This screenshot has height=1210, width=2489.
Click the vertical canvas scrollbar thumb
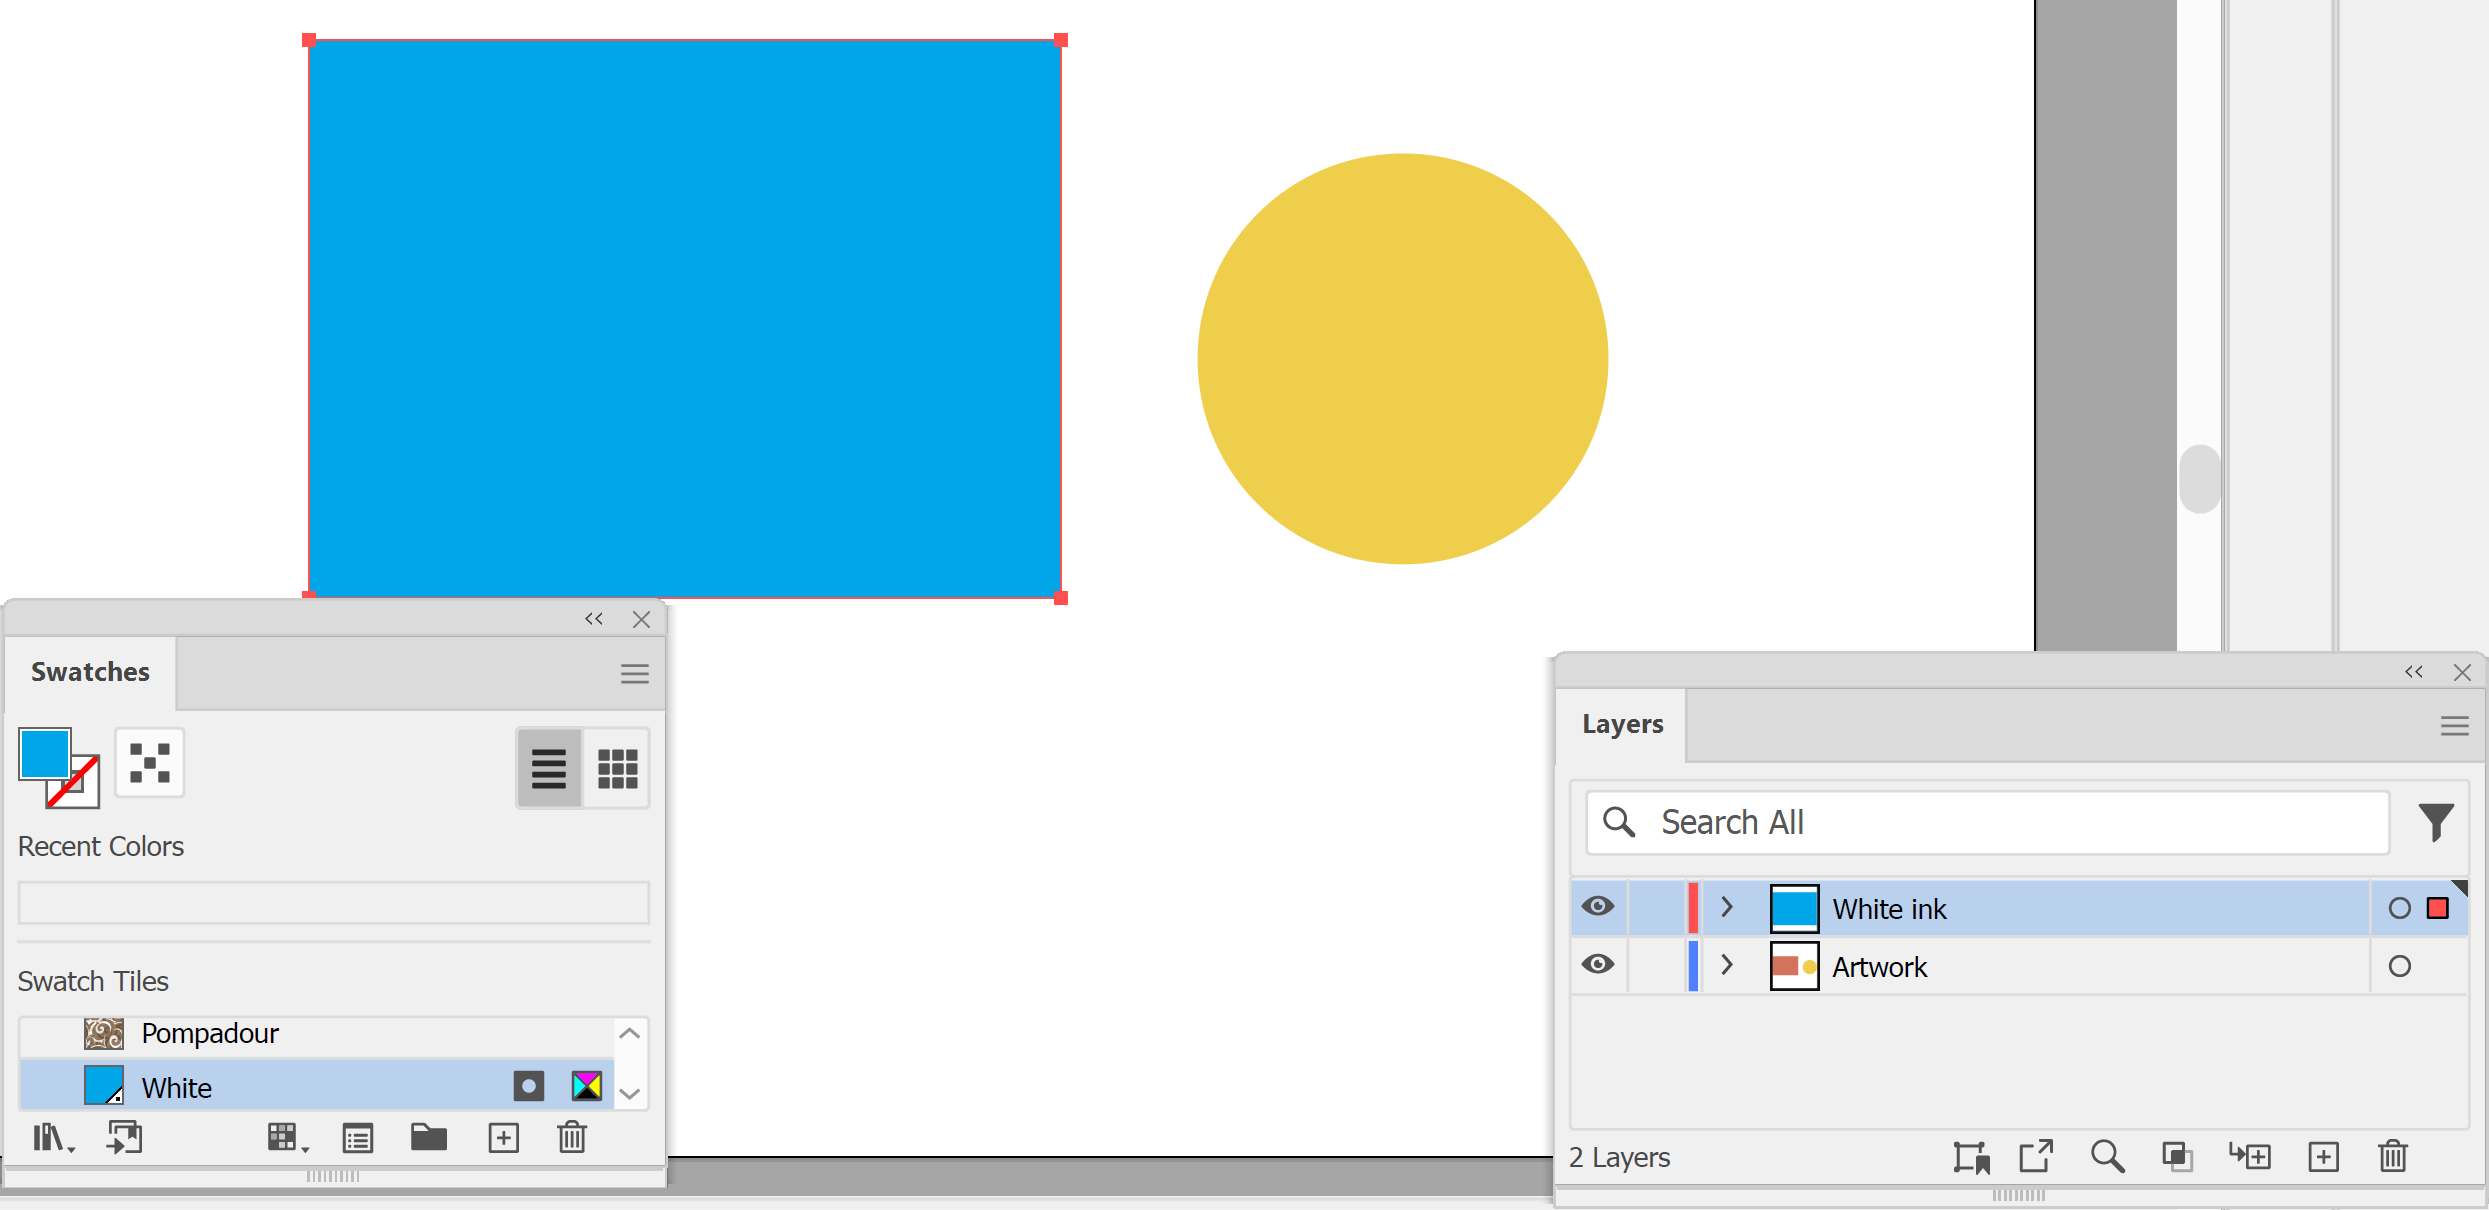(2200, 479)
